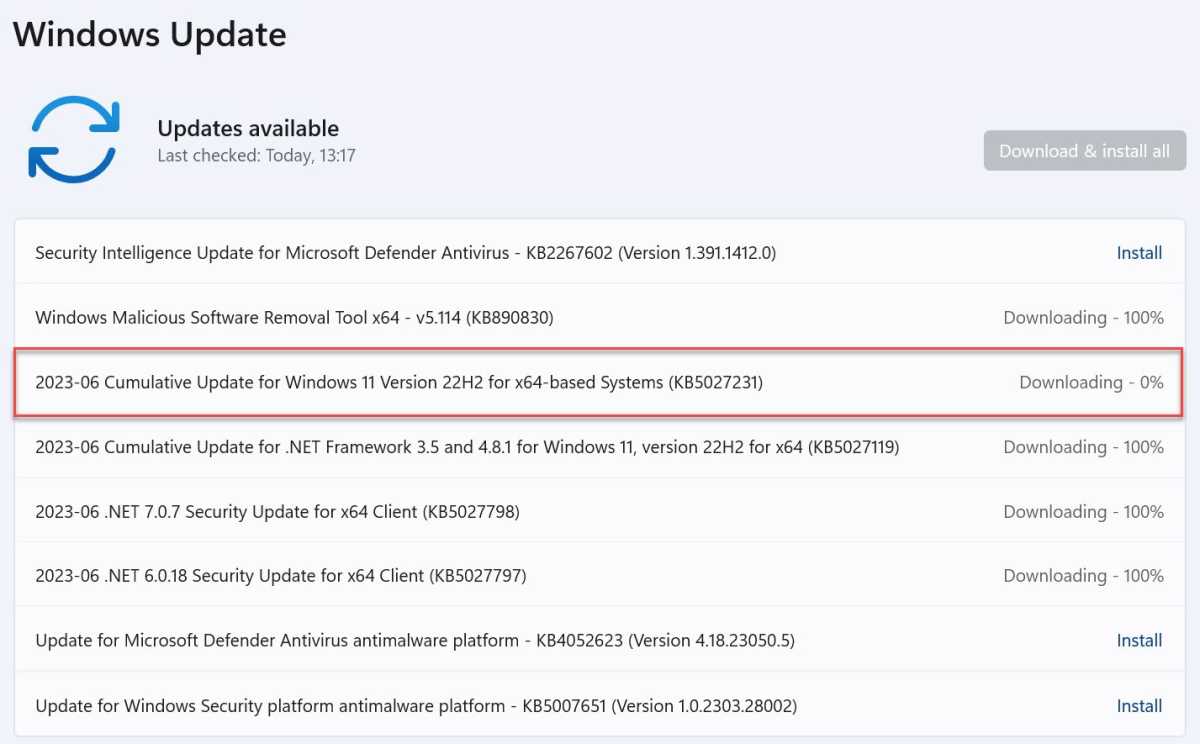Select the Security Intelligence Update for Defender row
Viewport: 1200px width, 744px height.
(405, 253)
